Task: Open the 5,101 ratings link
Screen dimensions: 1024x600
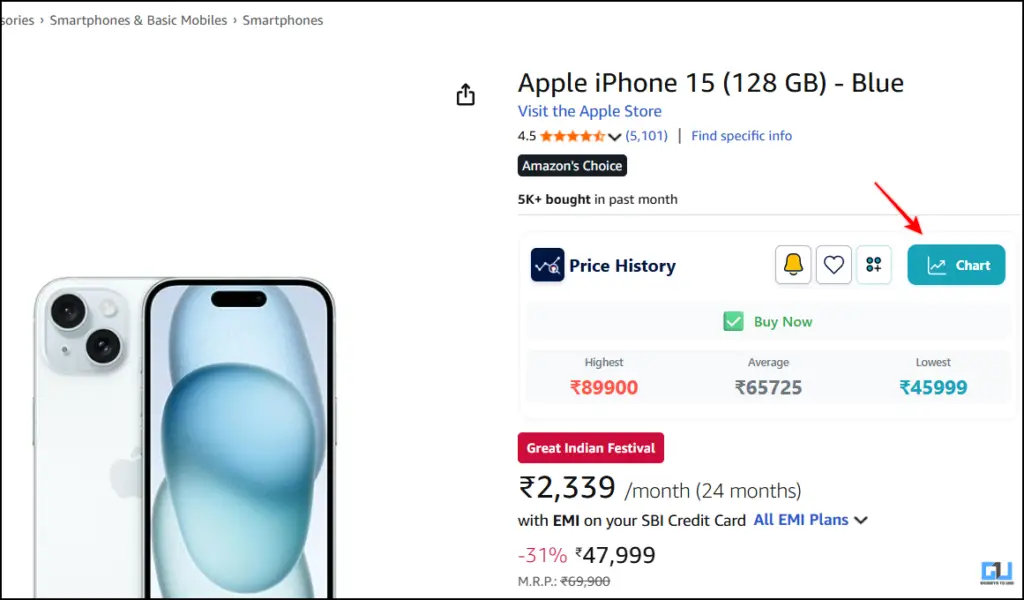Action: click(647, 136)
